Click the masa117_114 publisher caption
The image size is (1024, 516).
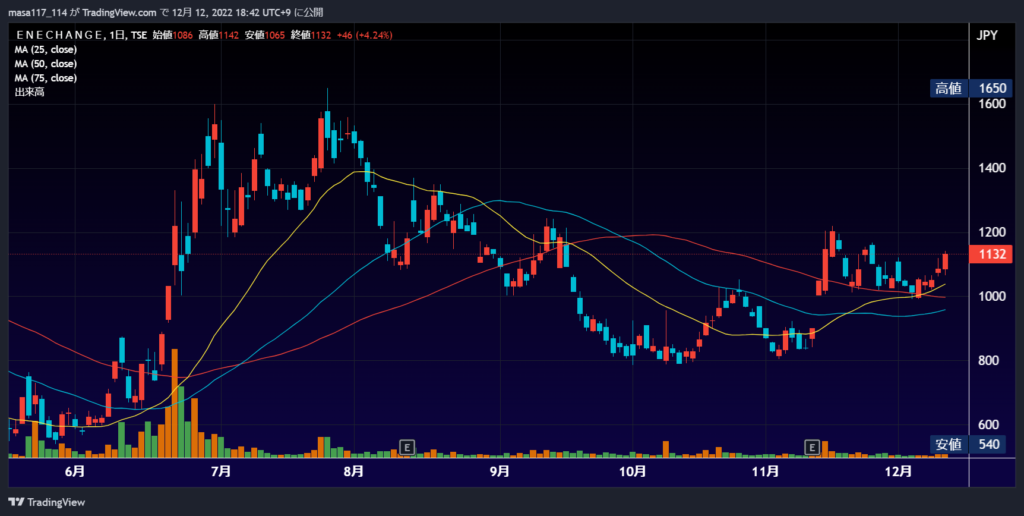[x=37, y=12]
